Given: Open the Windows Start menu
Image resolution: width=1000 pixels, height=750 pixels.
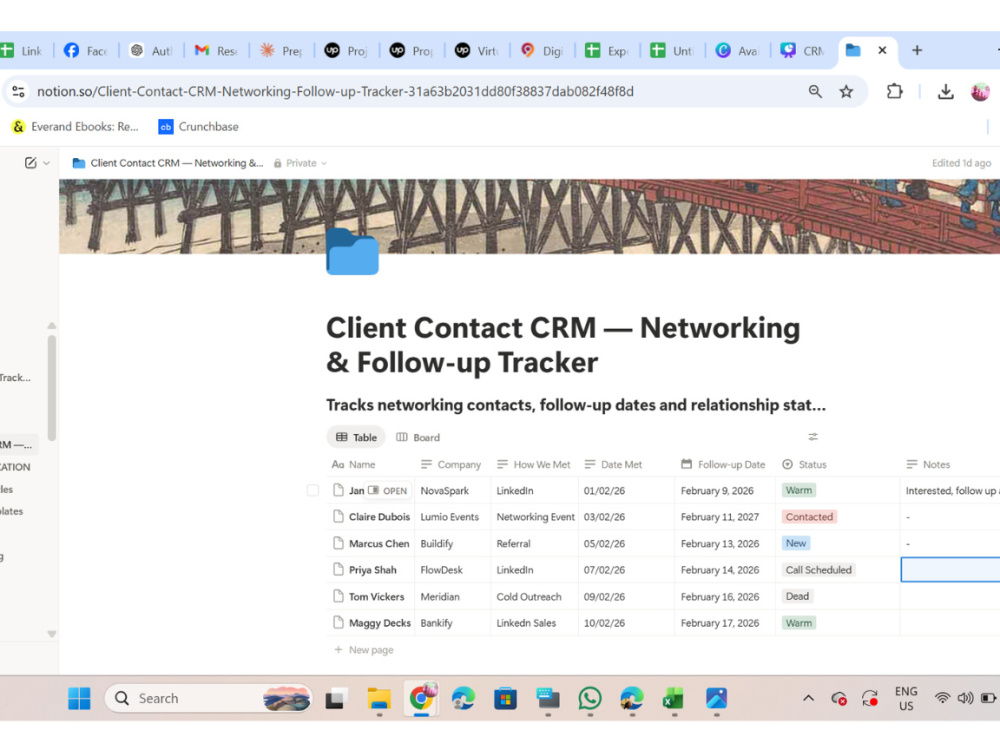Looking at the screenshot, I should 79,698.
